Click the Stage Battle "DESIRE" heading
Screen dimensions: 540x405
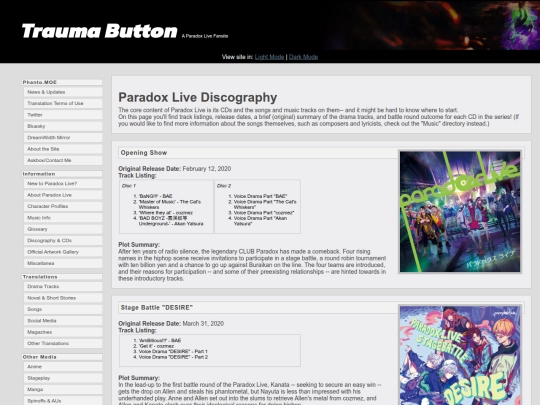point(157,308)
